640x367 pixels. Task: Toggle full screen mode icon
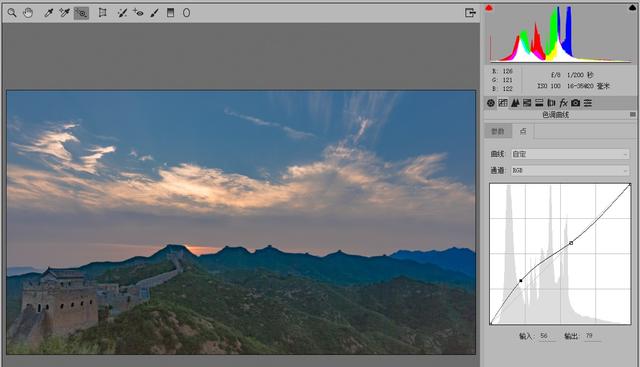(x=470, y=13)
